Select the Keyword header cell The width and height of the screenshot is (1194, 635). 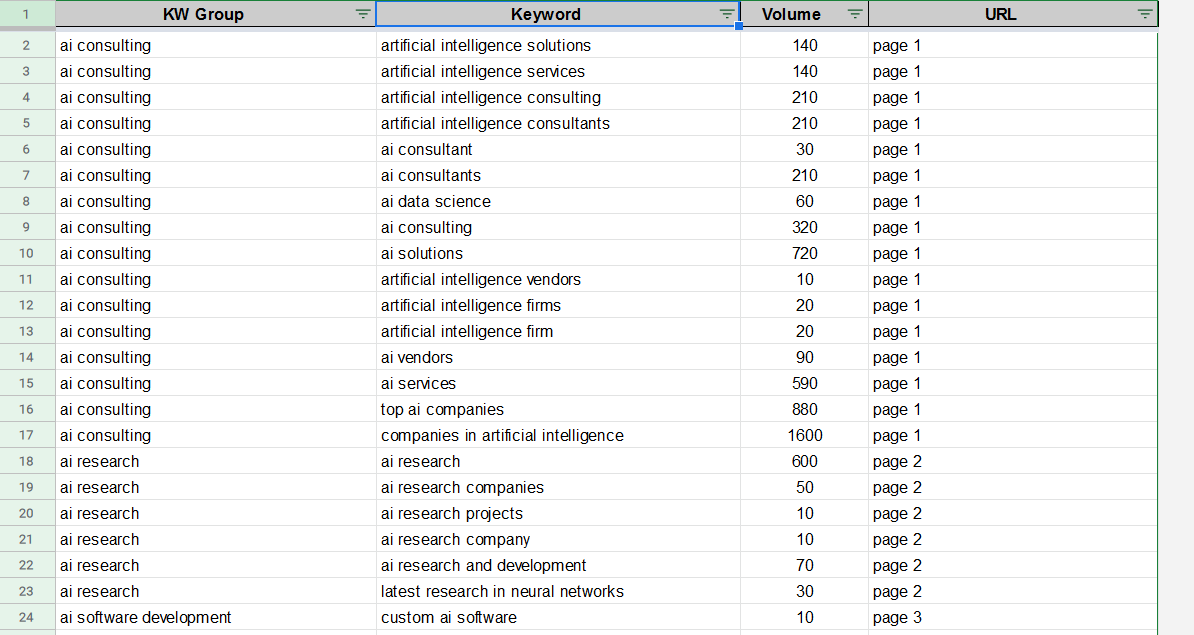pos(545,14)
